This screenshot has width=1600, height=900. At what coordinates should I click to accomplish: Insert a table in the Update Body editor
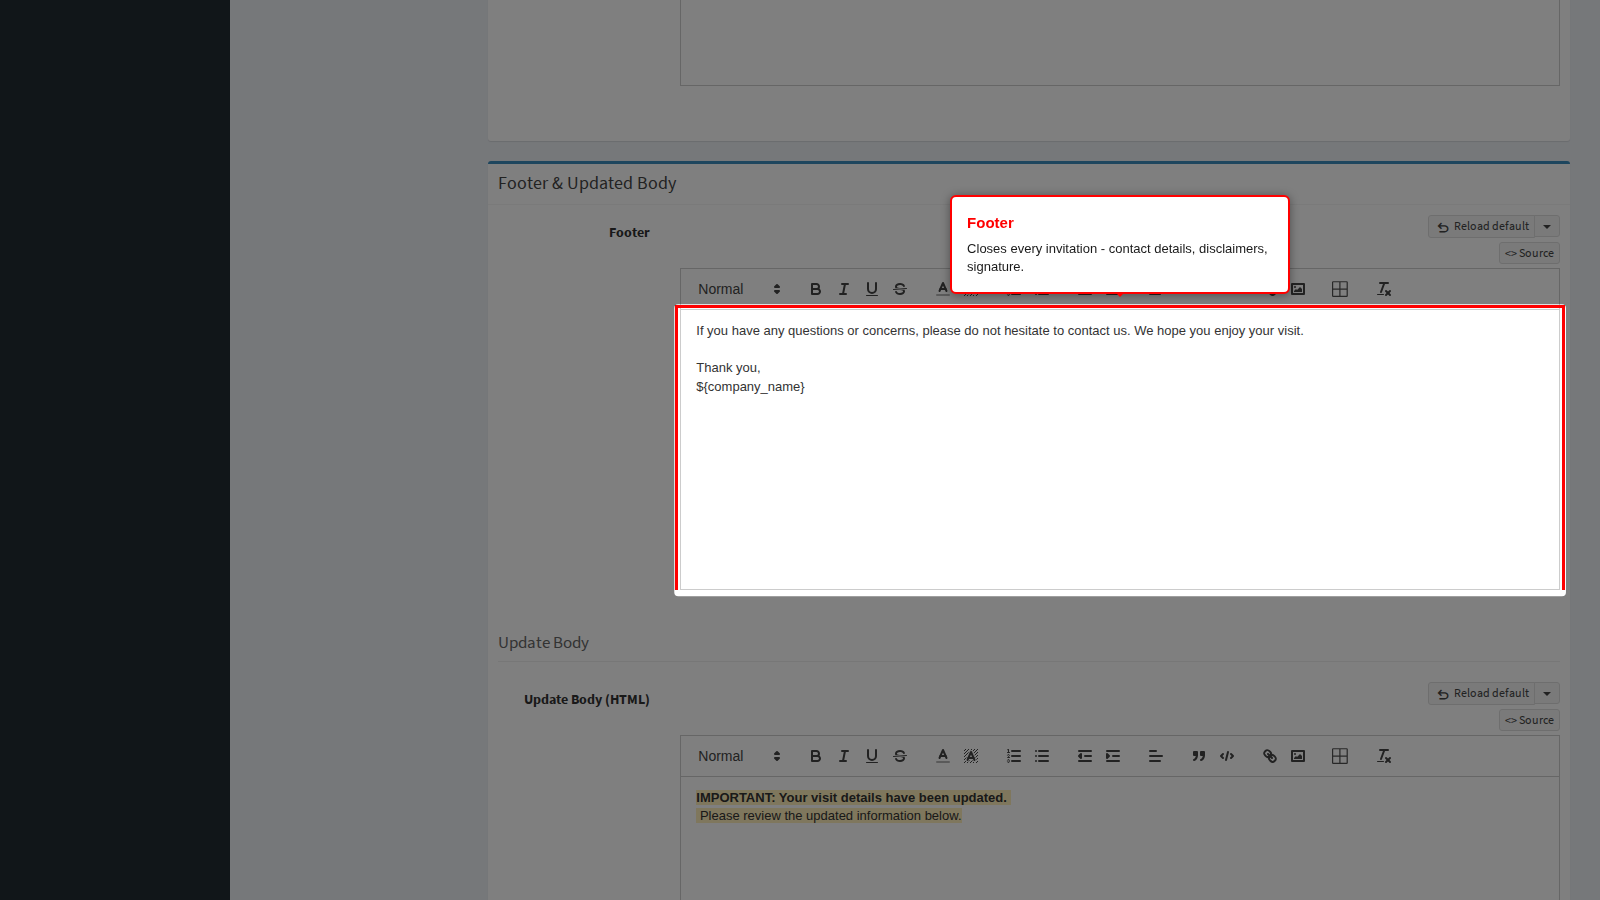(1340, 756)
